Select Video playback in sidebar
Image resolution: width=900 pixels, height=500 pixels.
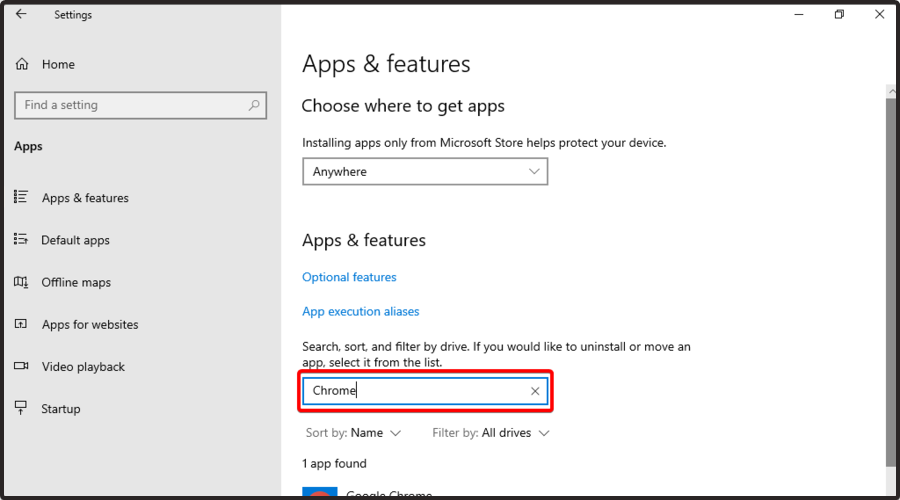83,367
